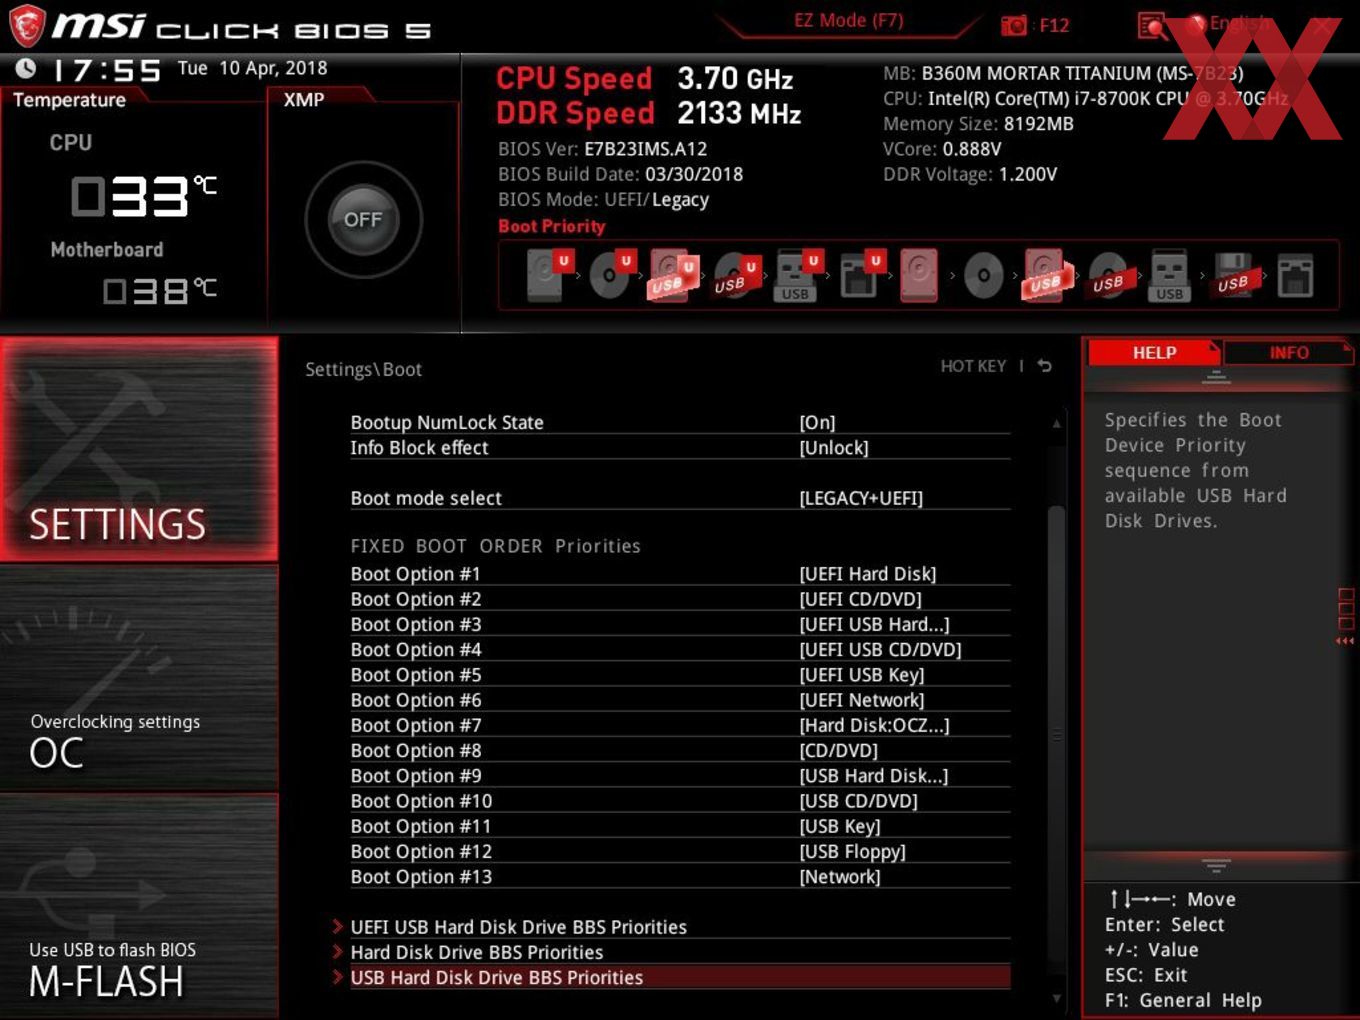
Task: Change Info Block effect [Unlock] value
Action: [x=834, y=448]
